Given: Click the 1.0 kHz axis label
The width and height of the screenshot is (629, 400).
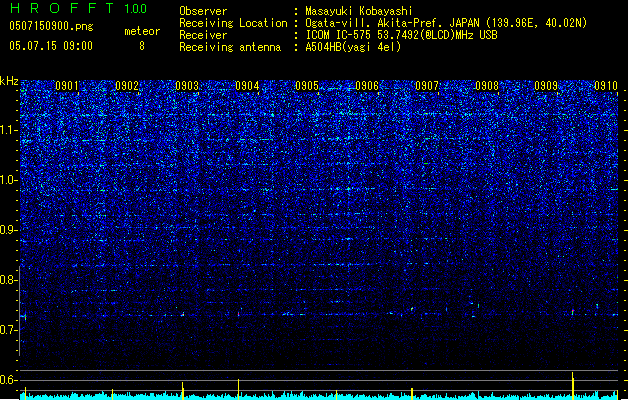Looking at the screenshot, I should pos(9,180).
